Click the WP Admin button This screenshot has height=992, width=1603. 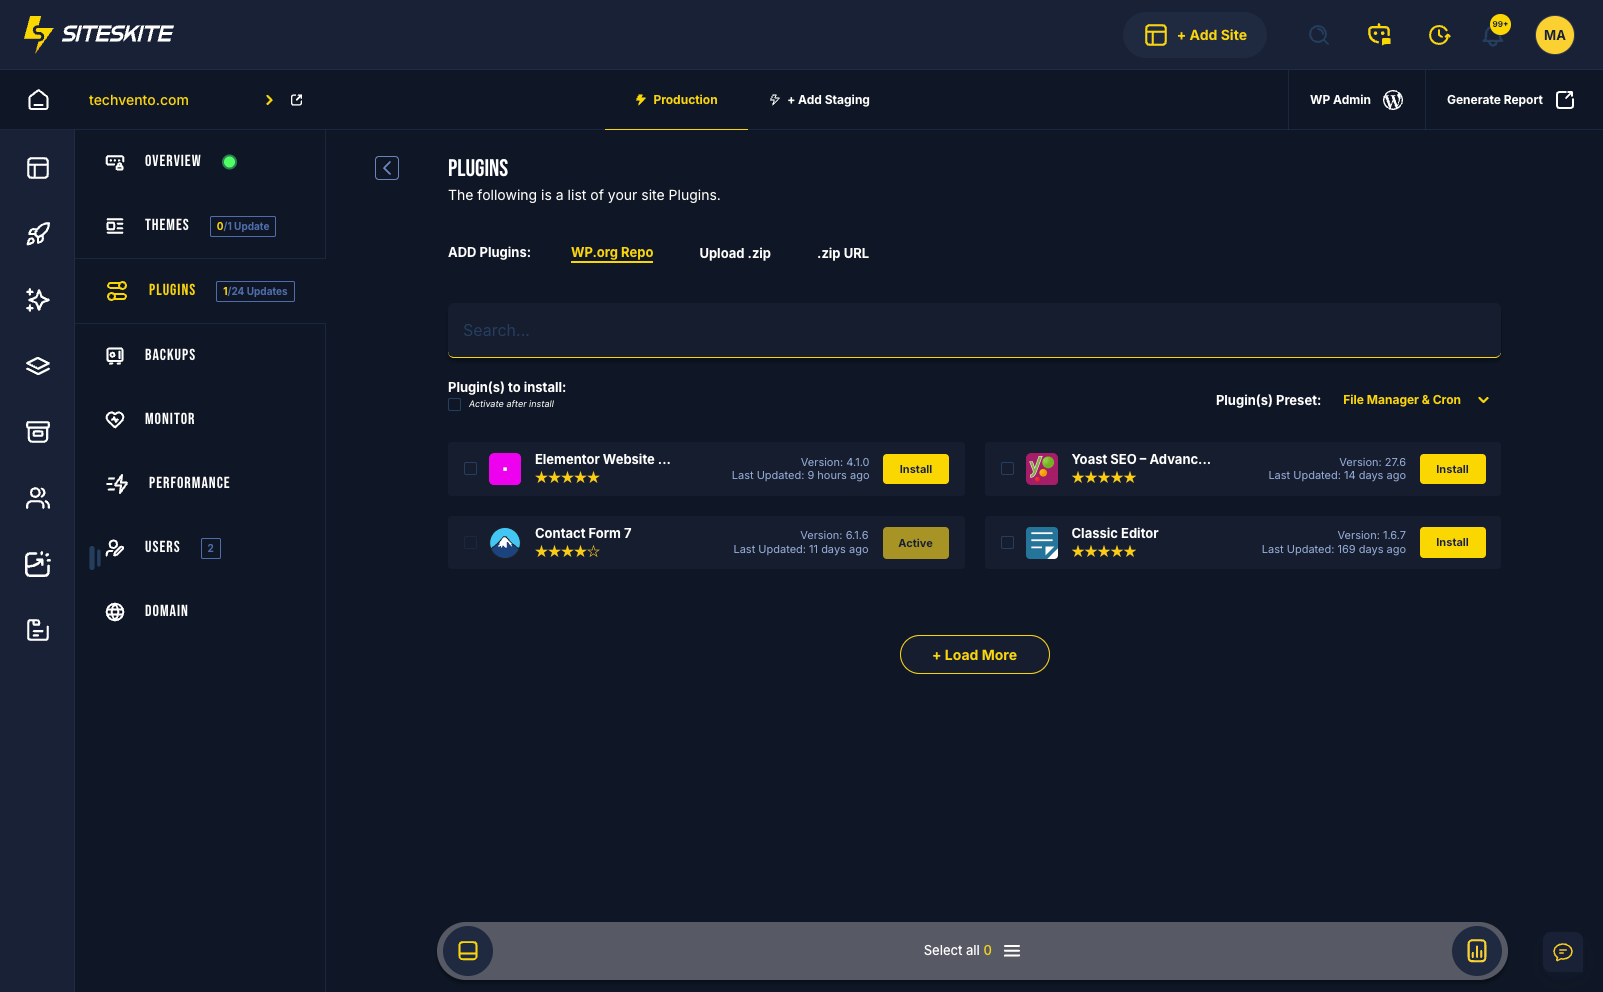(1356, 100)
